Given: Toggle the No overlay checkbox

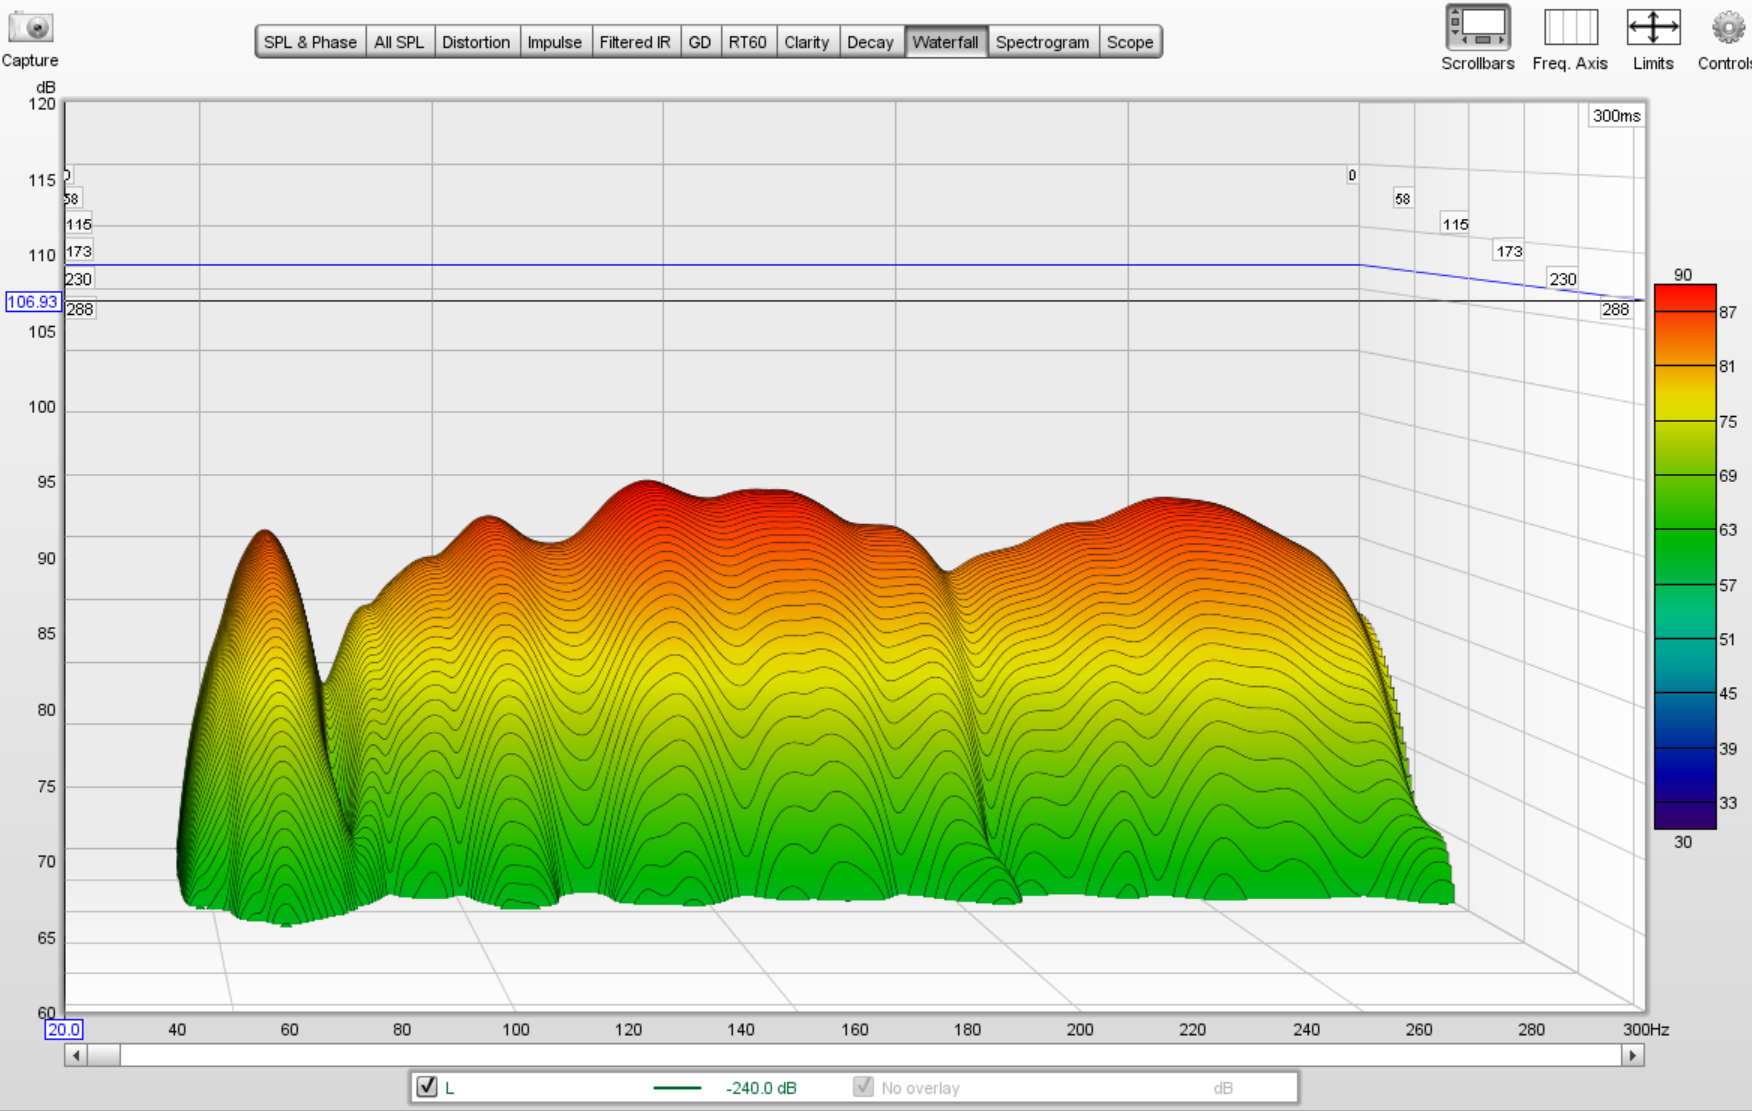Looking at the screenshot, I should (x=863, y=1087).
